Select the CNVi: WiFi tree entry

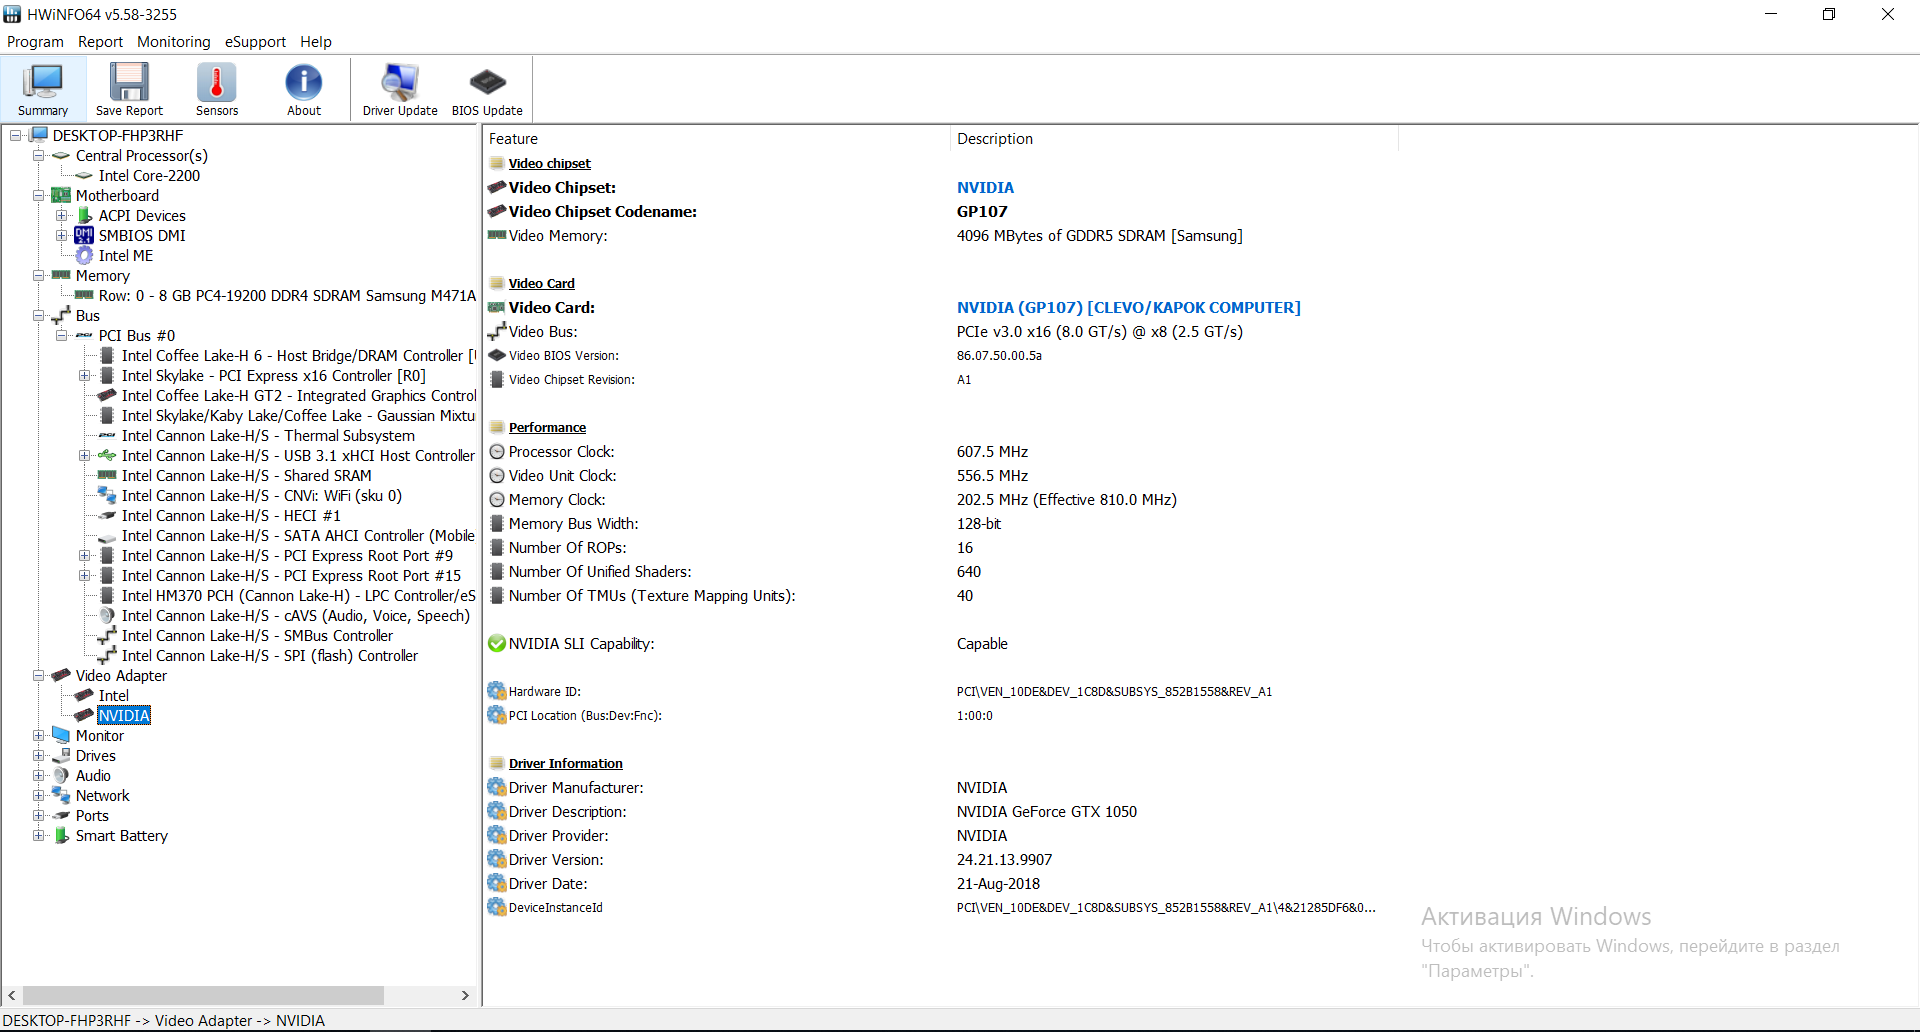click(x=262, y=495)
